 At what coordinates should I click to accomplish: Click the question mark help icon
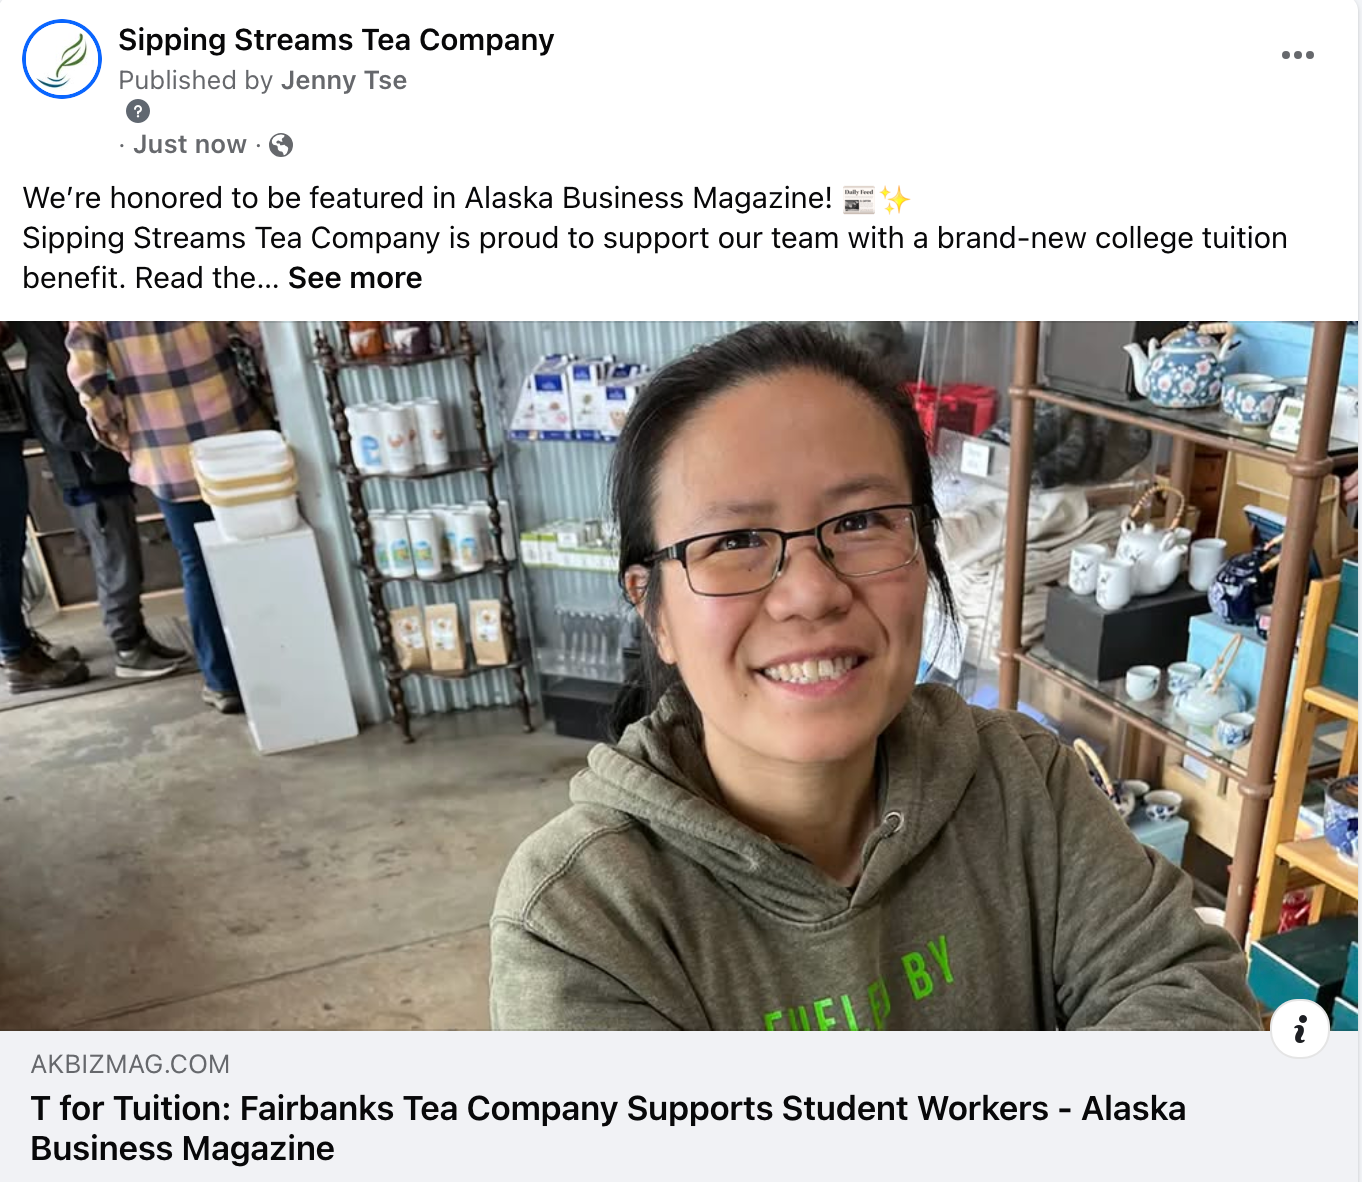138,111
